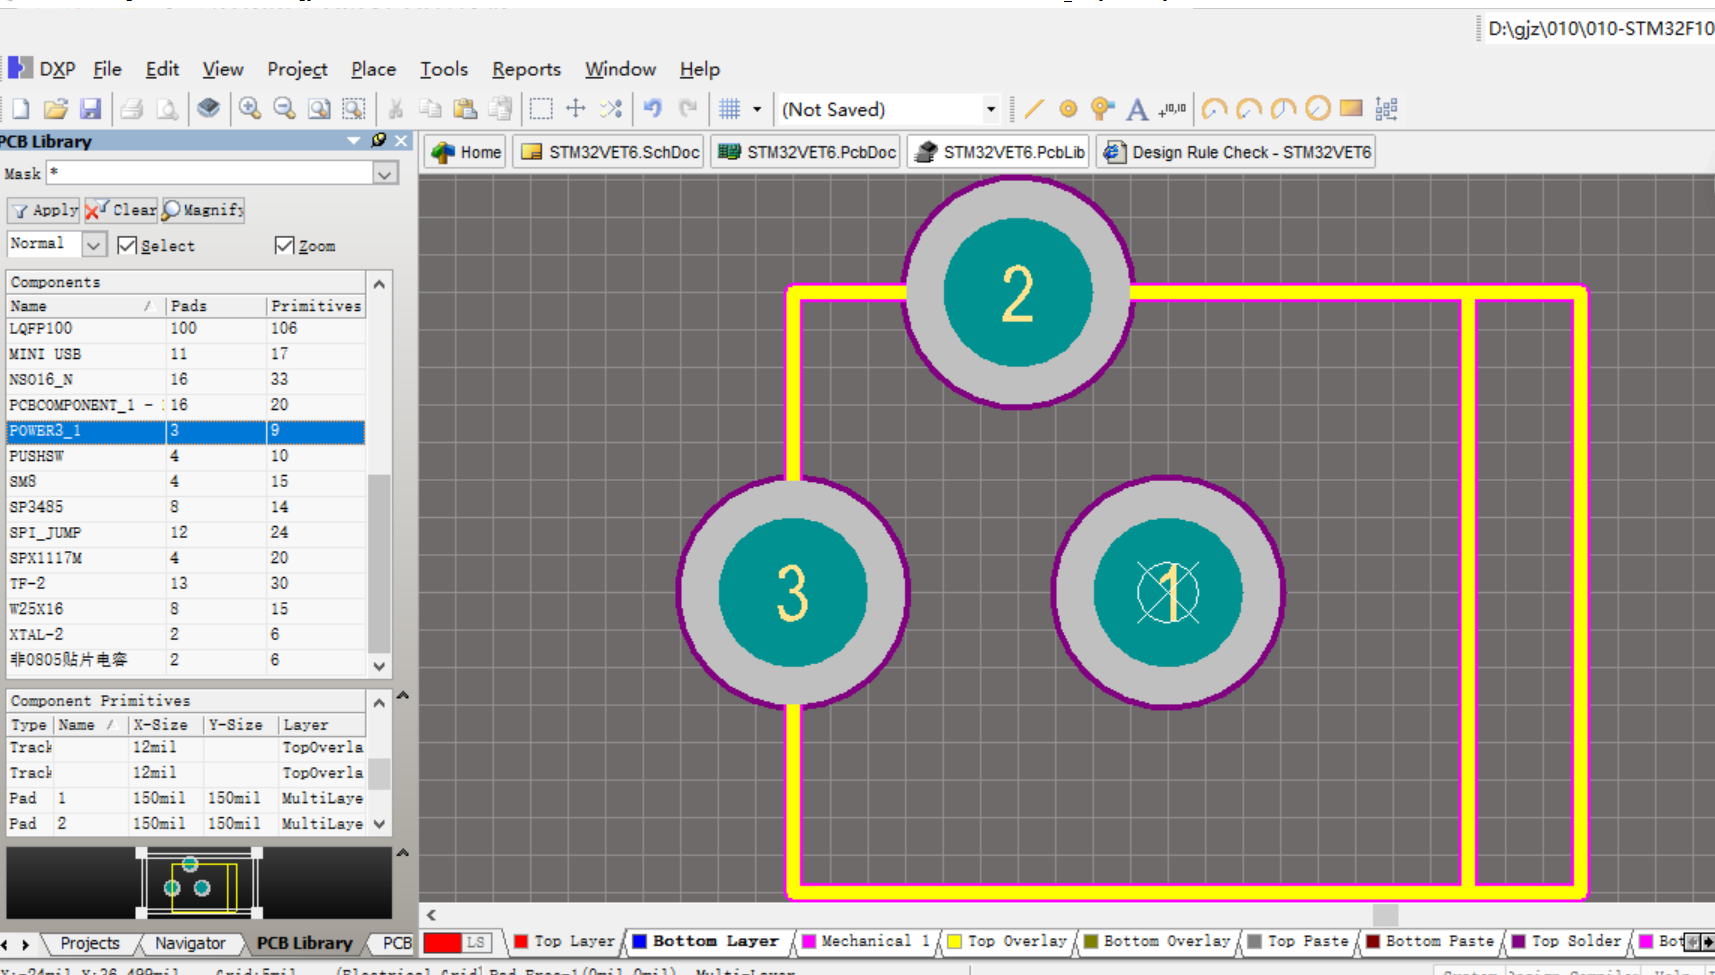This screenshot has width=1715, height=975.
Task: Click the Paste clipboard icon
Action: click(x=465, y=109)
